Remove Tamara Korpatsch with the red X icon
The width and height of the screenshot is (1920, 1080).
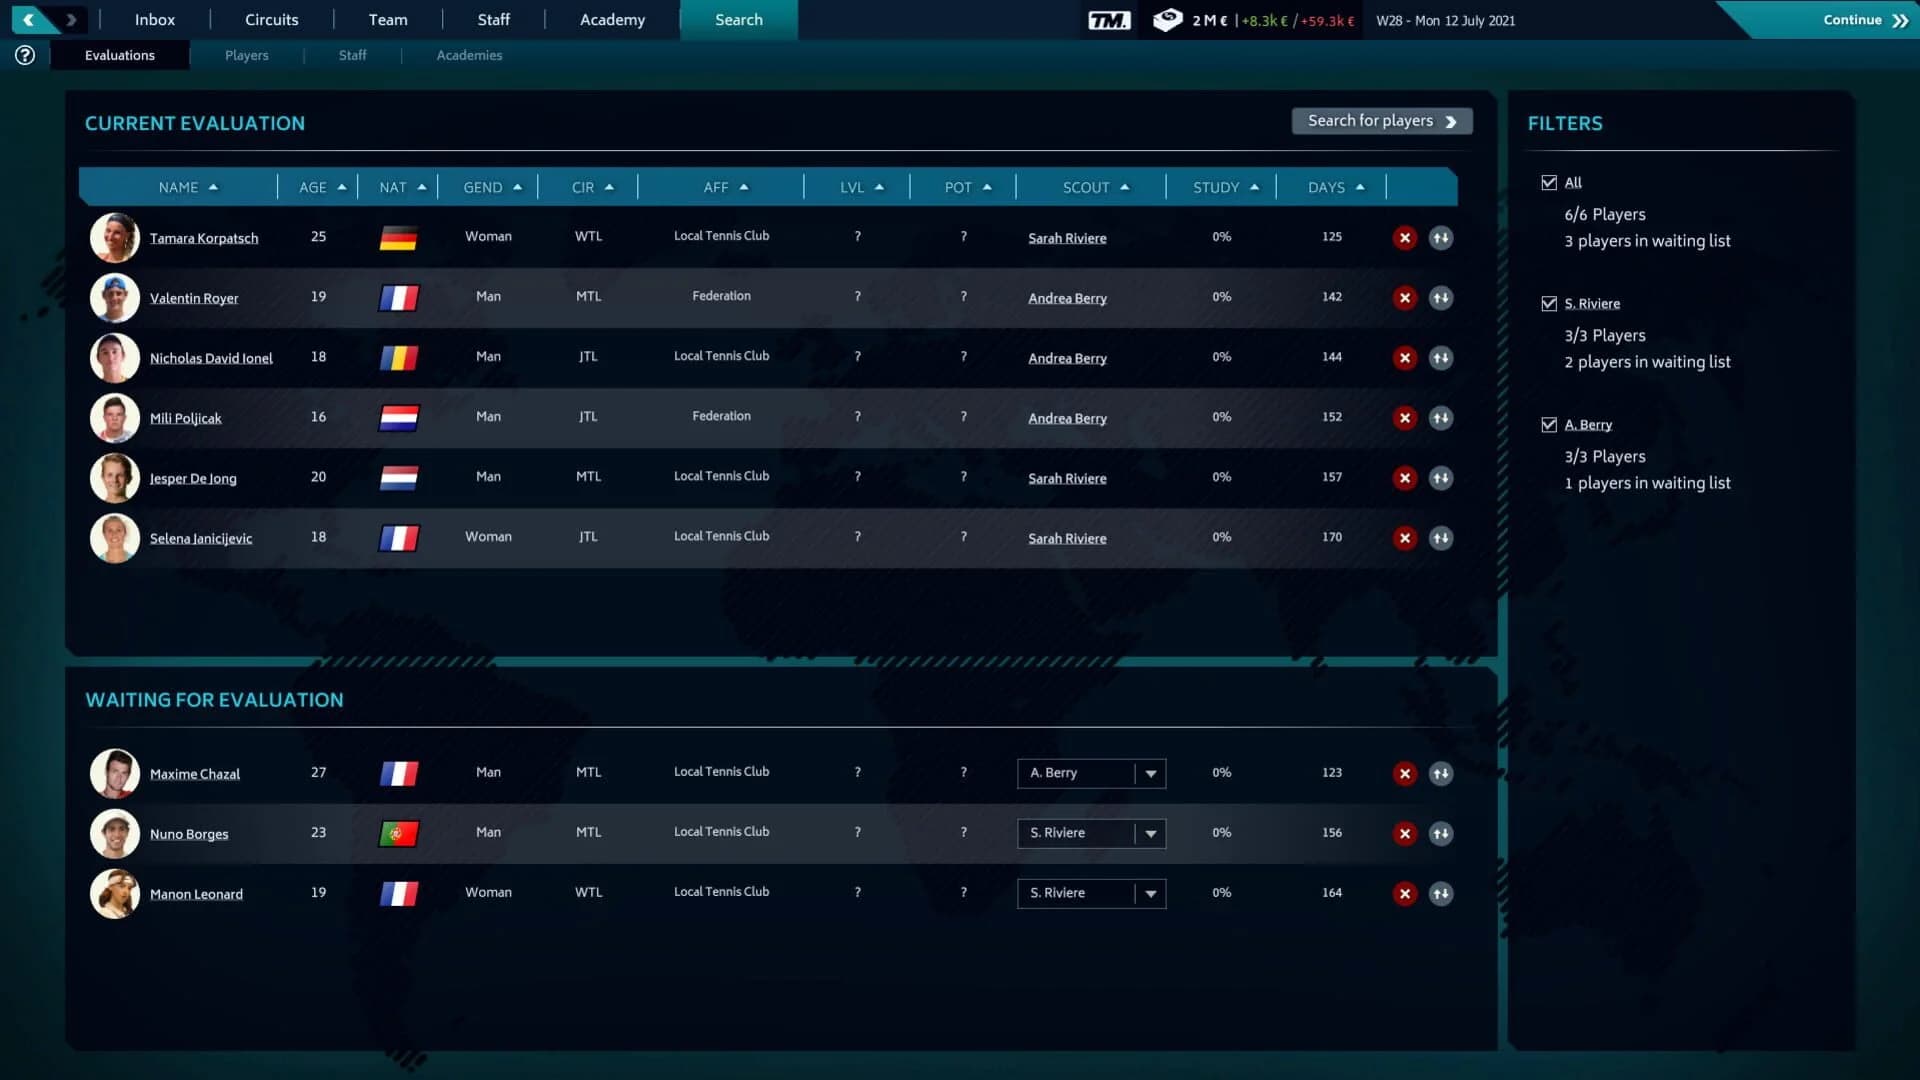(1405, 238)
